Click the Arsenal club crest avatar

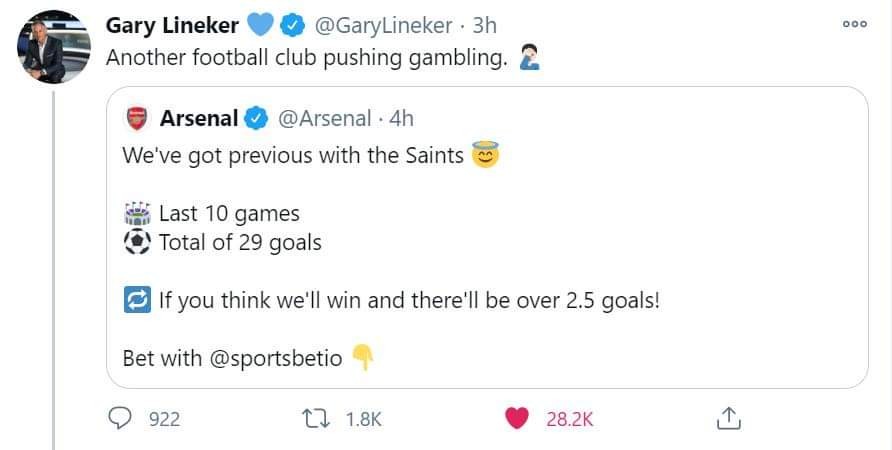tap(137, 118)
